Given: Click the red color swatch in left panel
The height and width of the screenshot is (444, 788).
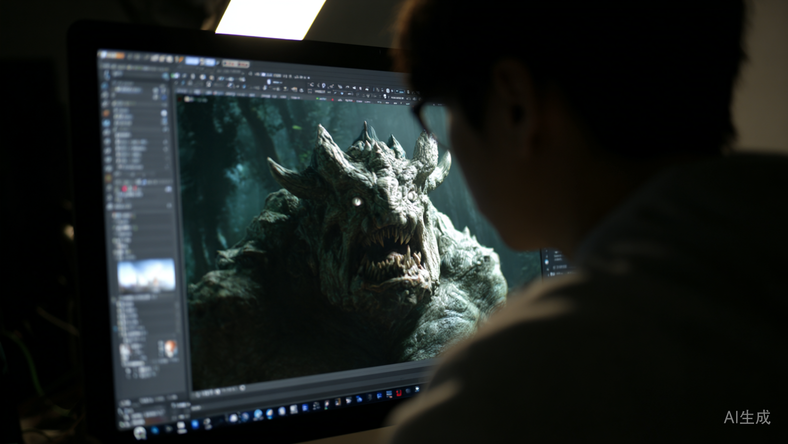Looking at the screenshot, I should click(x=124, y=188).
